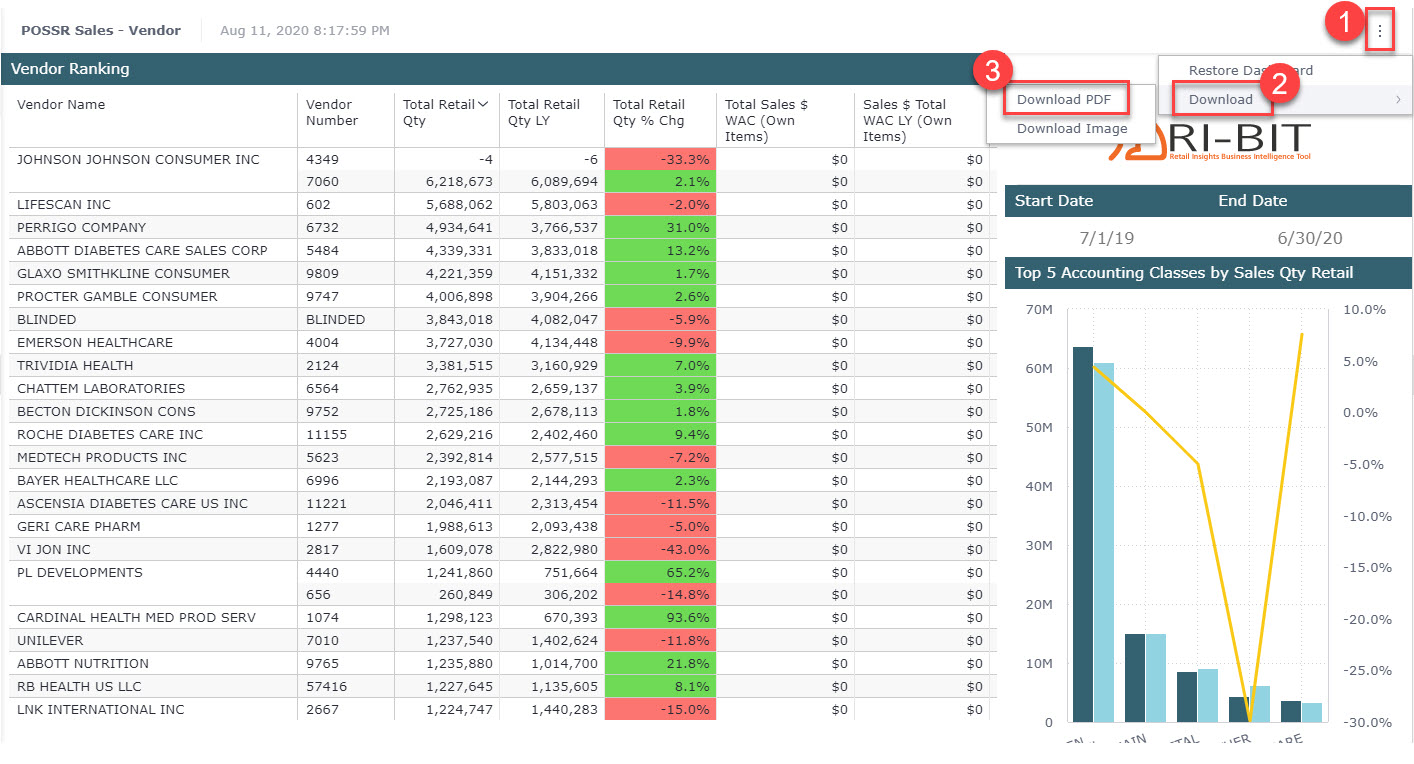Viewport: 1414px width, 764px height.
Task: Click the Vendor Number column header
Action: pos(331,112)
